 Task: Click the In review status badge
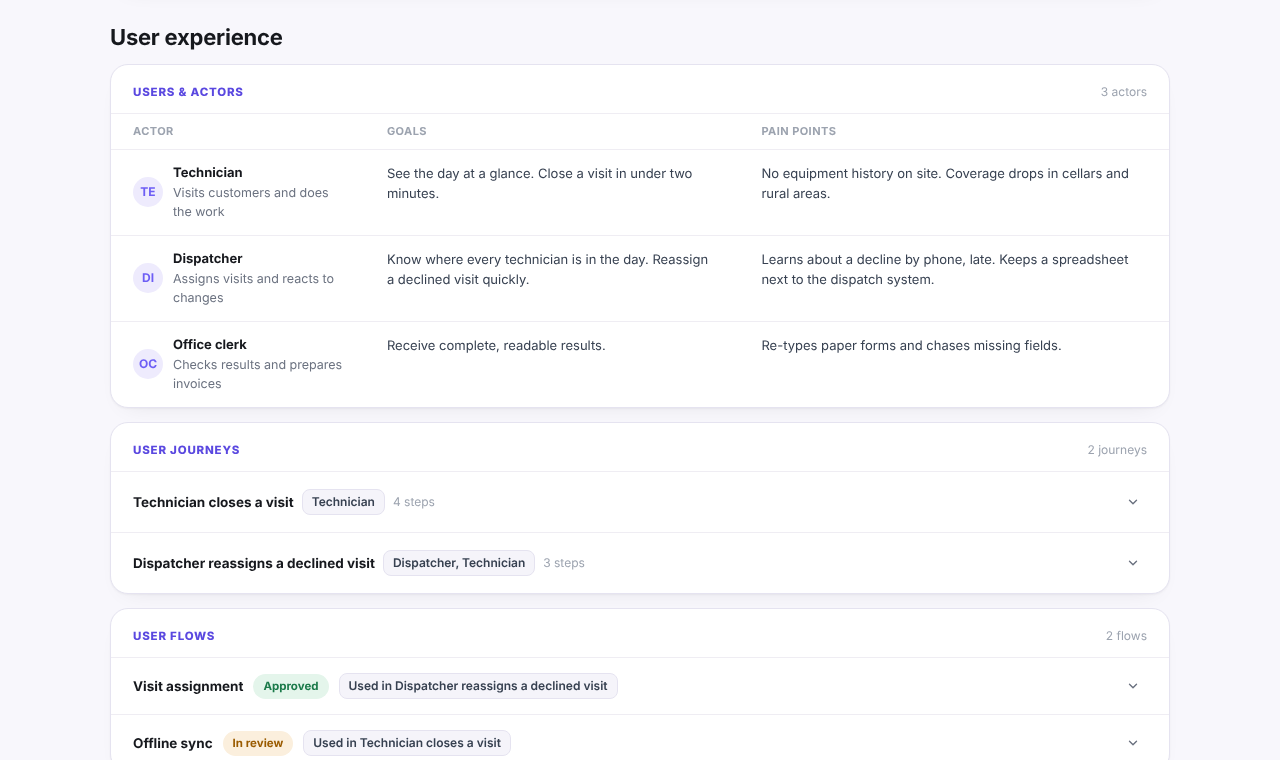[258, 743]
